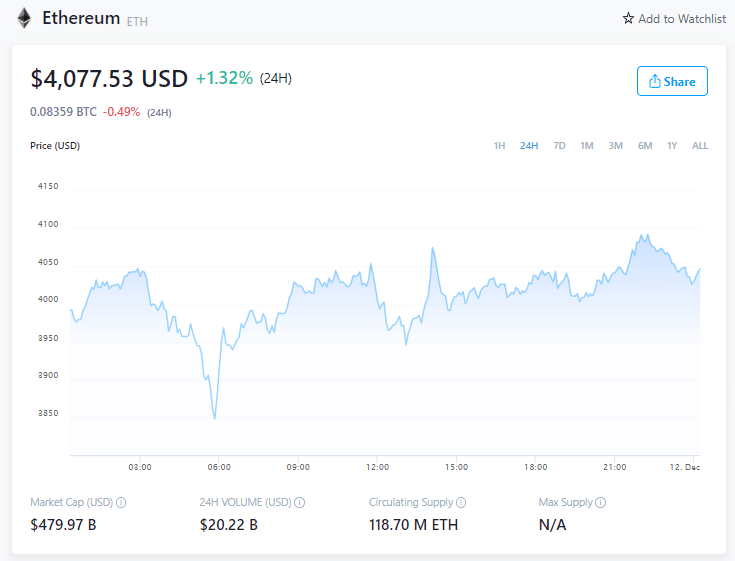The image size is (735, 561).
Task: Click the star icon beside Add to Watchlist
Action: [x=628, y=18]
